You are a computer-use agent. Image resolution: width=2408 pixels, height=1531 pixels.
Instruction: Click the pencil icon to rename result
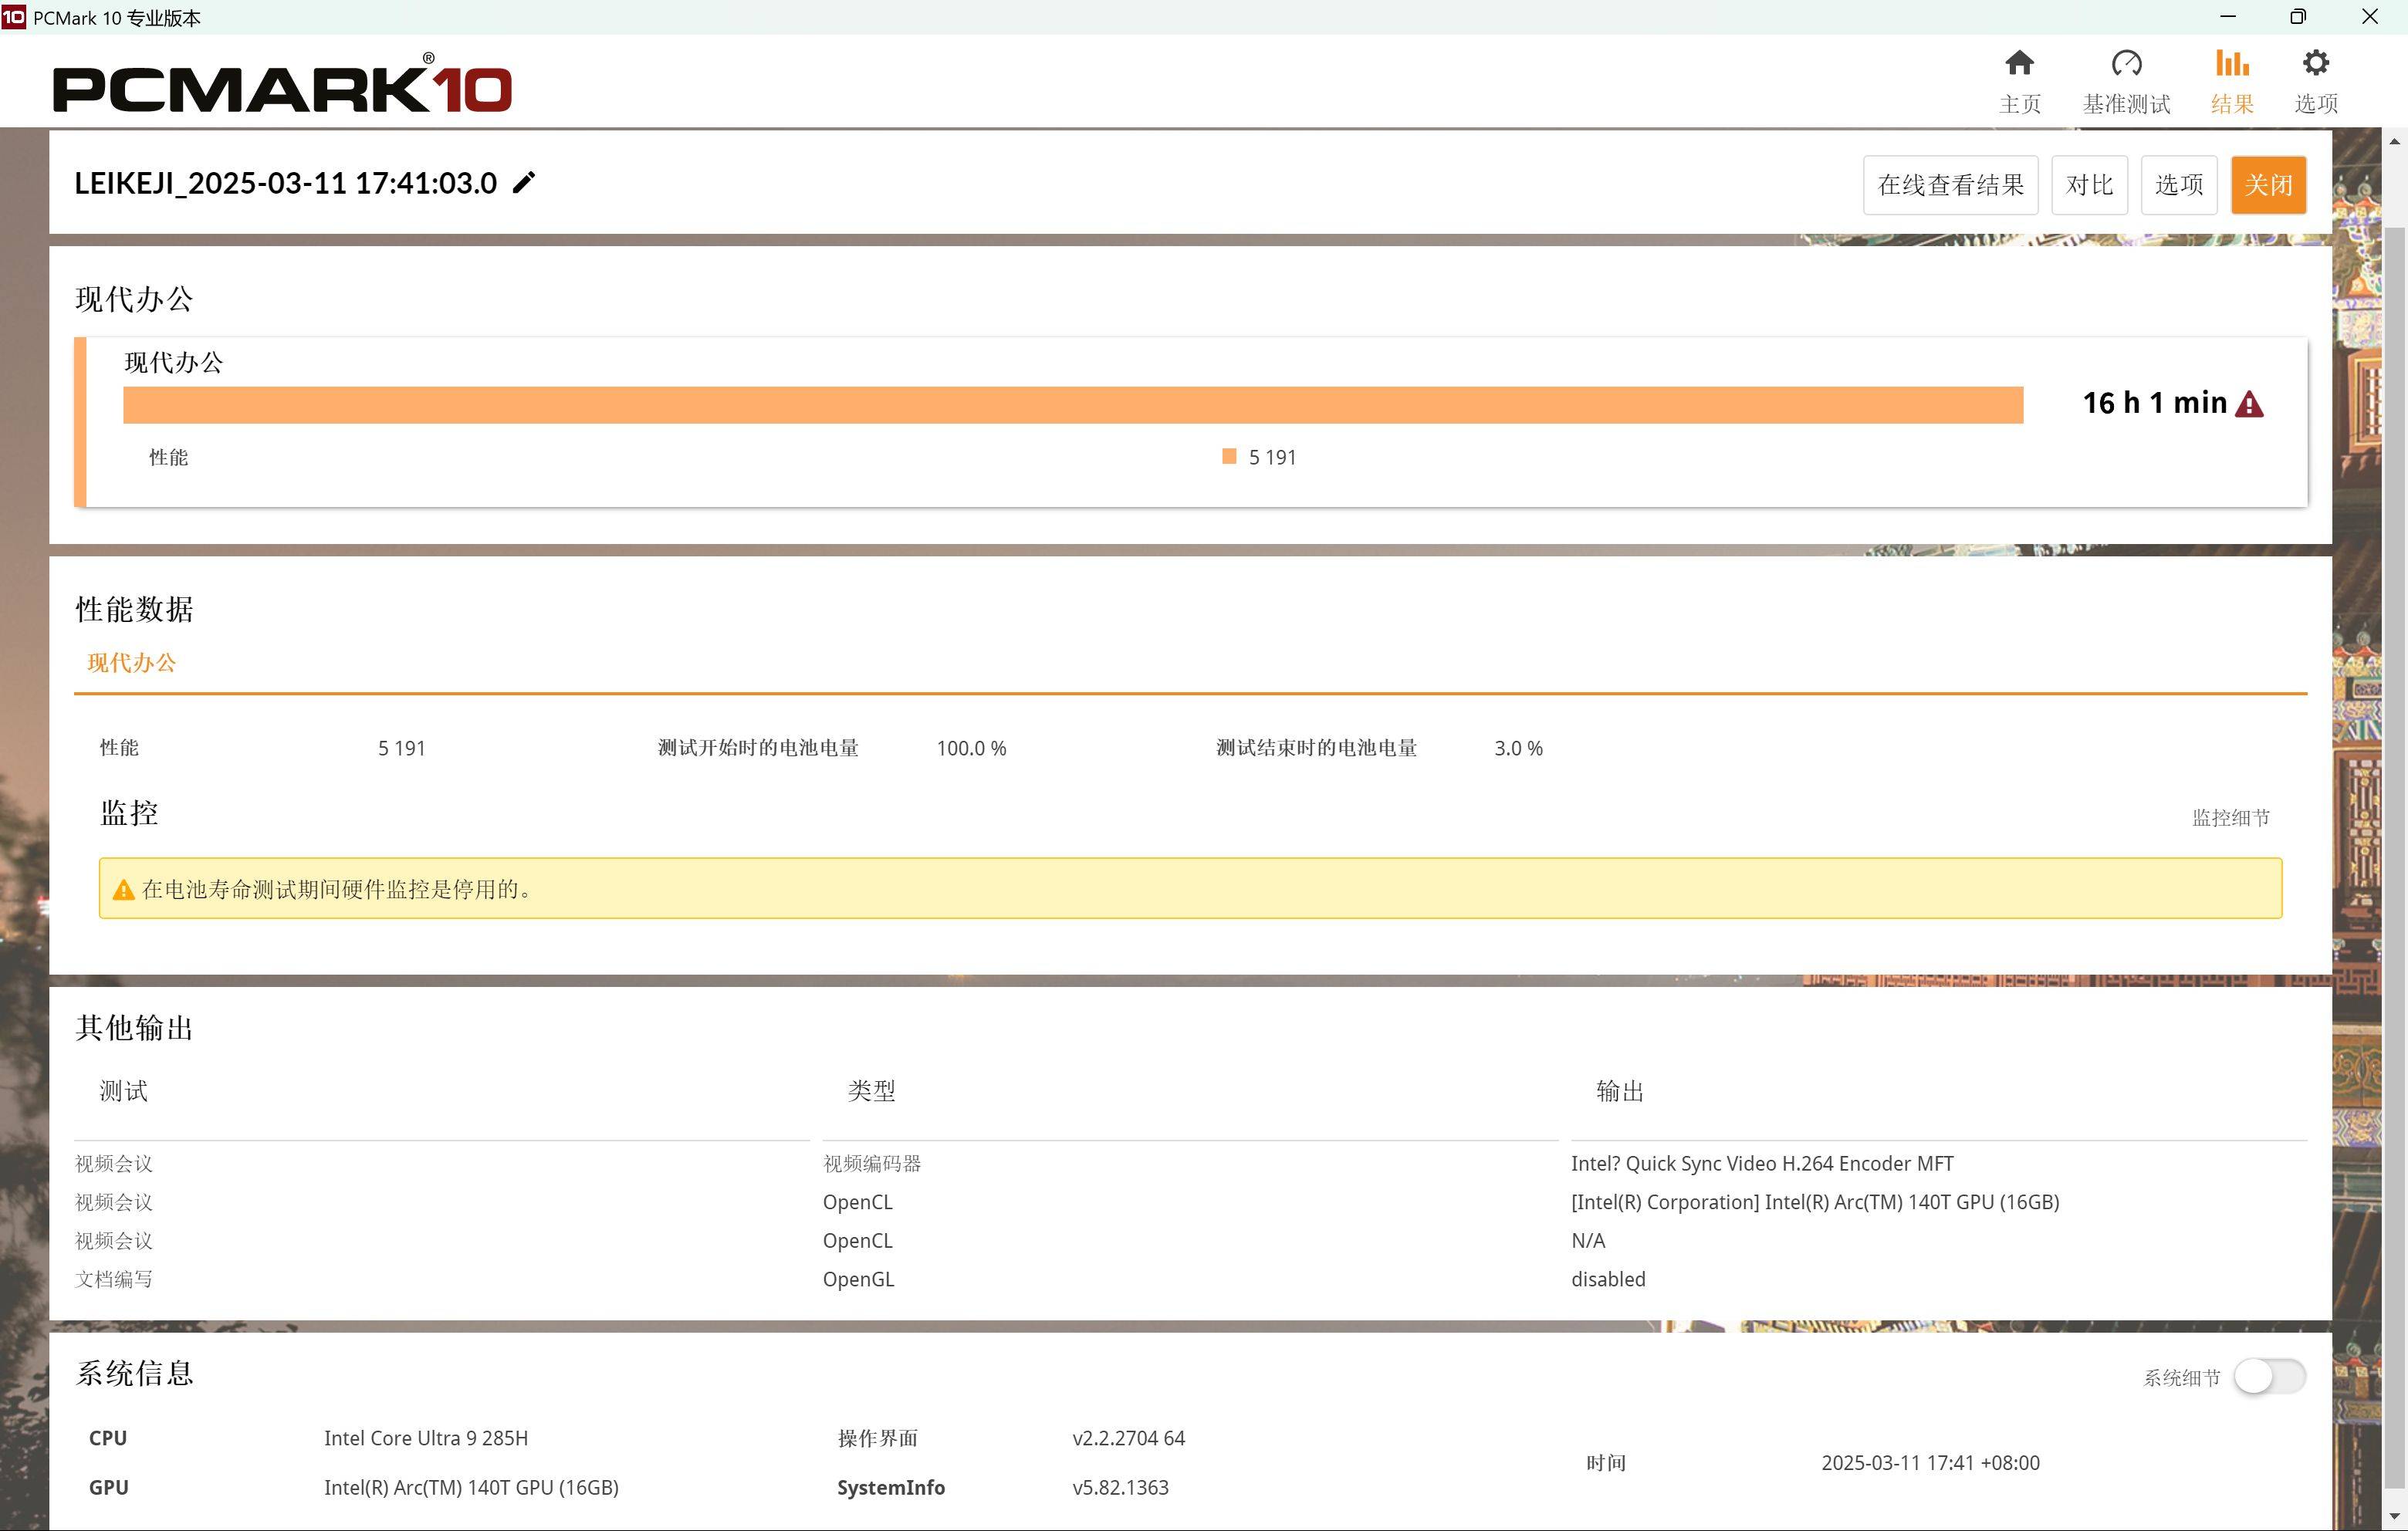[524, 183]
